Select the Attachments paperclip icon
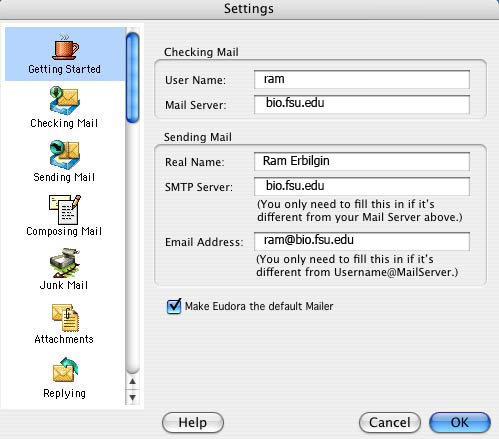The width and height of the screenshot is (499, 439). [x=65, y=318]
